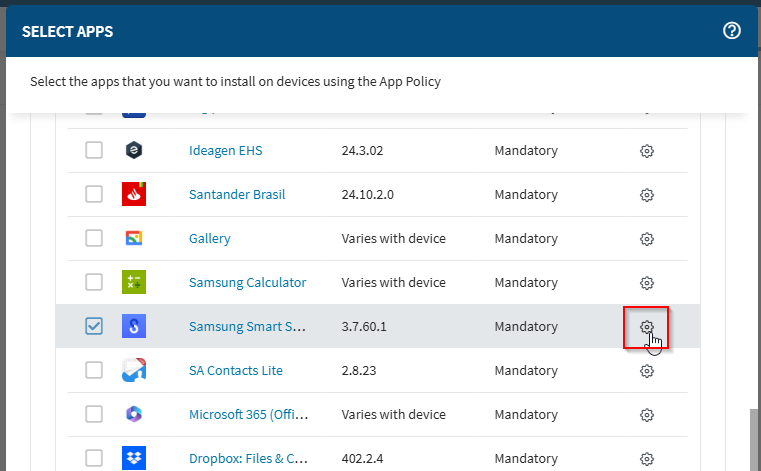Click version 3.7.60.1 text
Screen dimensions: 761x471
click(364, 326)
